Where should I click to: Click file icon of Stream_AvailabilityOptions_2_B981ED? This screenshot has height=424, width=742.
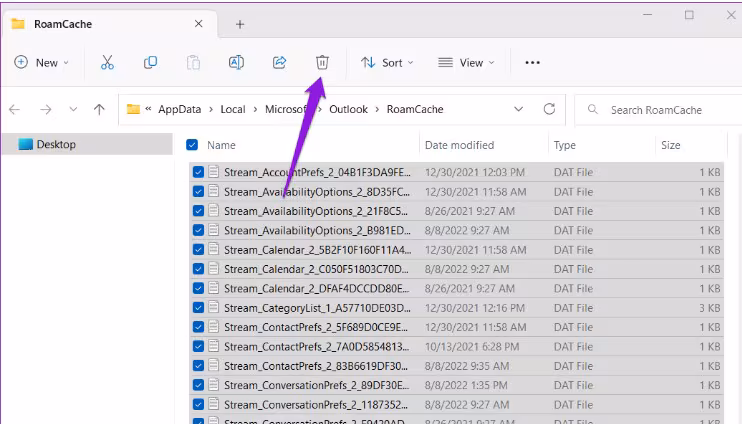pyautogui.click(x=214, y=230)
